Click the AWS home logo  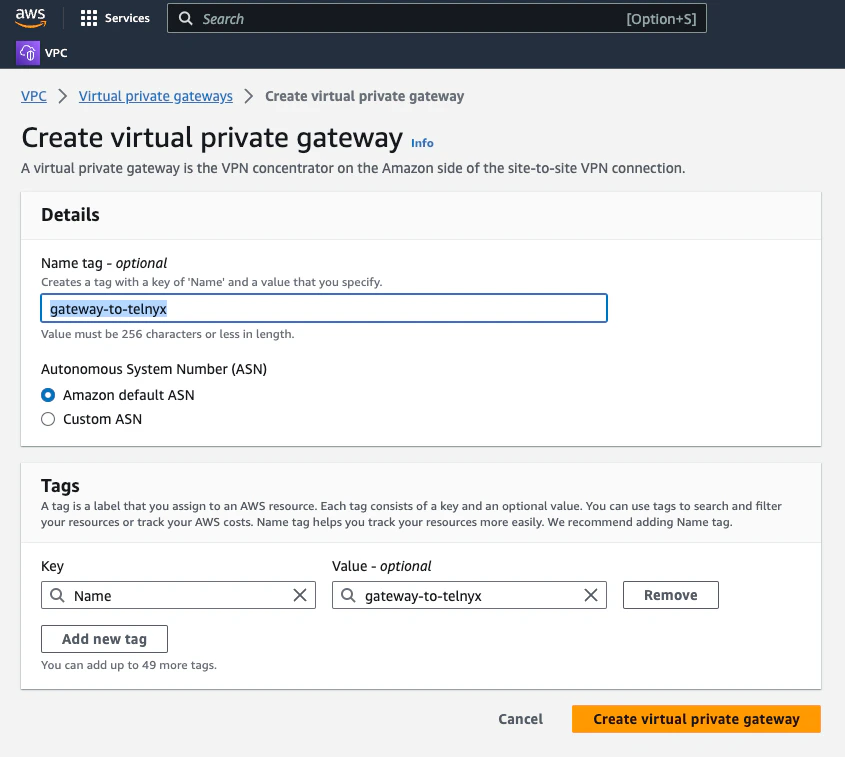28,17
